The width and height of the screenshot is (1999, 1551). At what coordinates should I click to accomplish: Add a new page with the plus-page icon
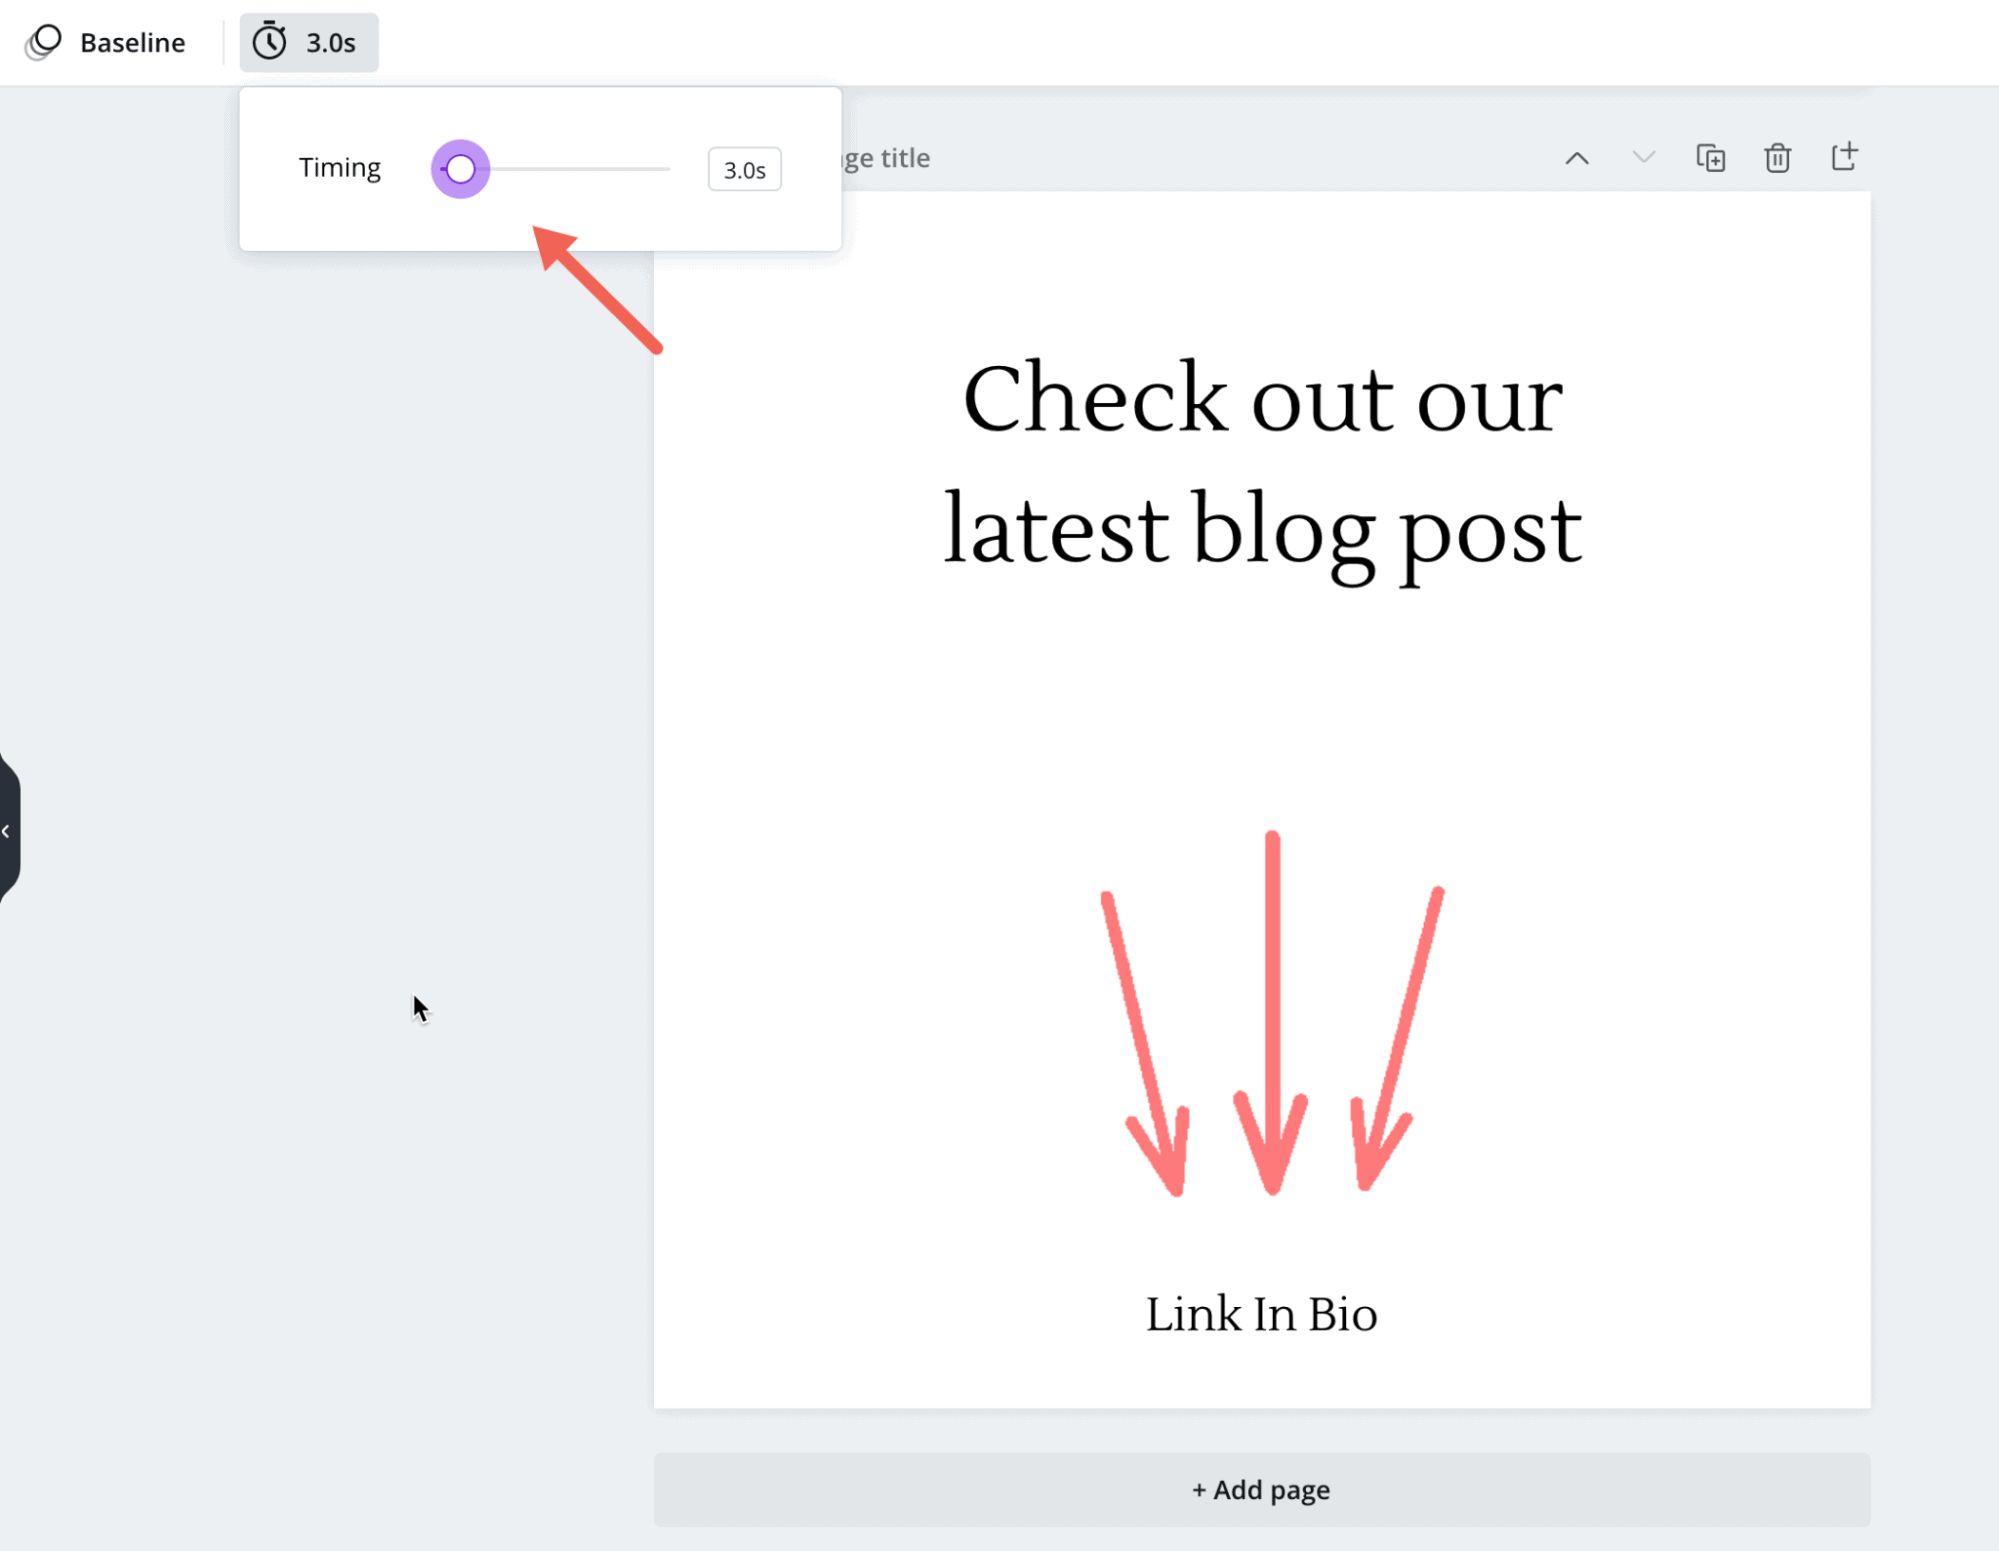(1845, 157)
